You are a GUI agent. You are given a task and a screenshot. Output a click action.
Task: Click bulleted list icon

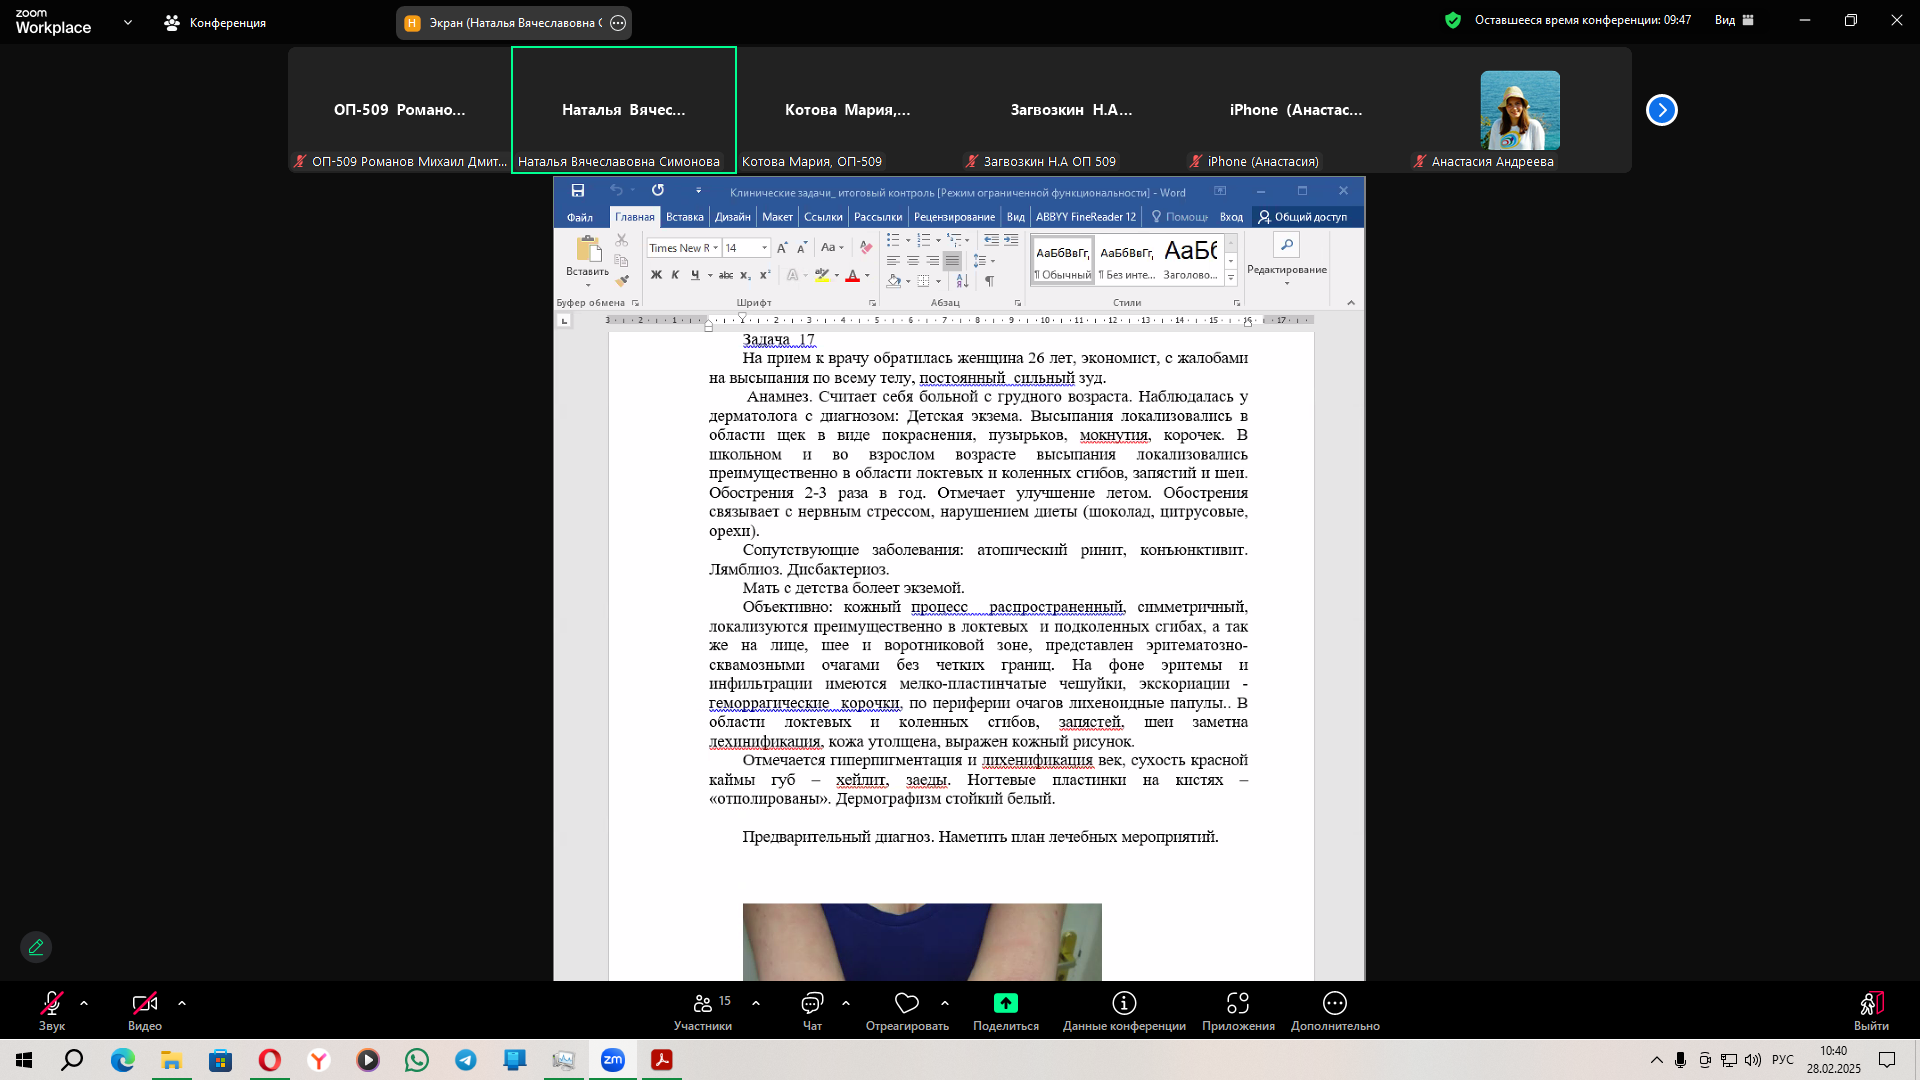pyautogui.click(x=893, y=240)
